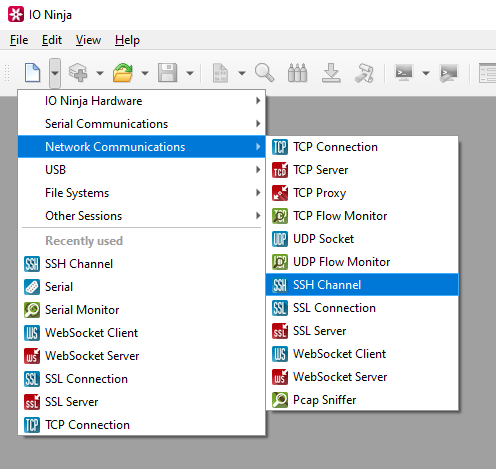
Task: Click the Save floppy disk icon
Action: (167, 72)
